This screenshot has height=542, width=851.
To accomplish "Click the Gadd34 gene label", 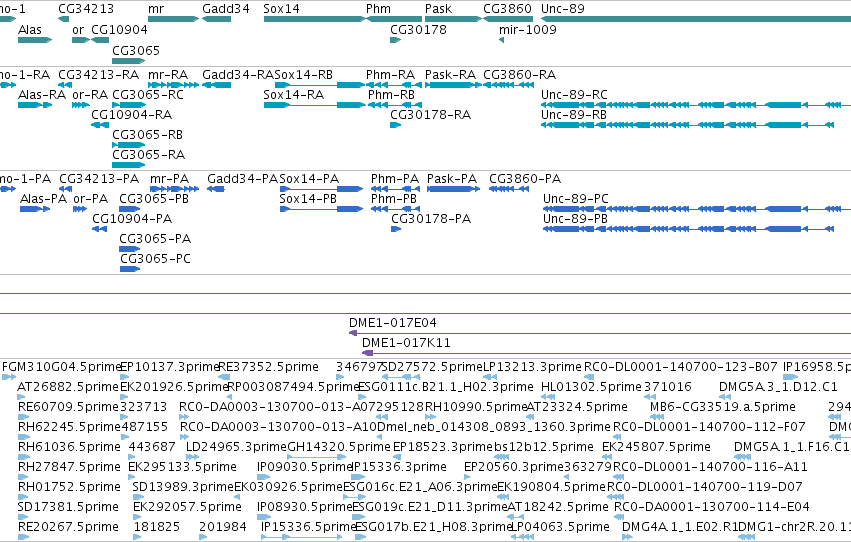I will 226,9.
